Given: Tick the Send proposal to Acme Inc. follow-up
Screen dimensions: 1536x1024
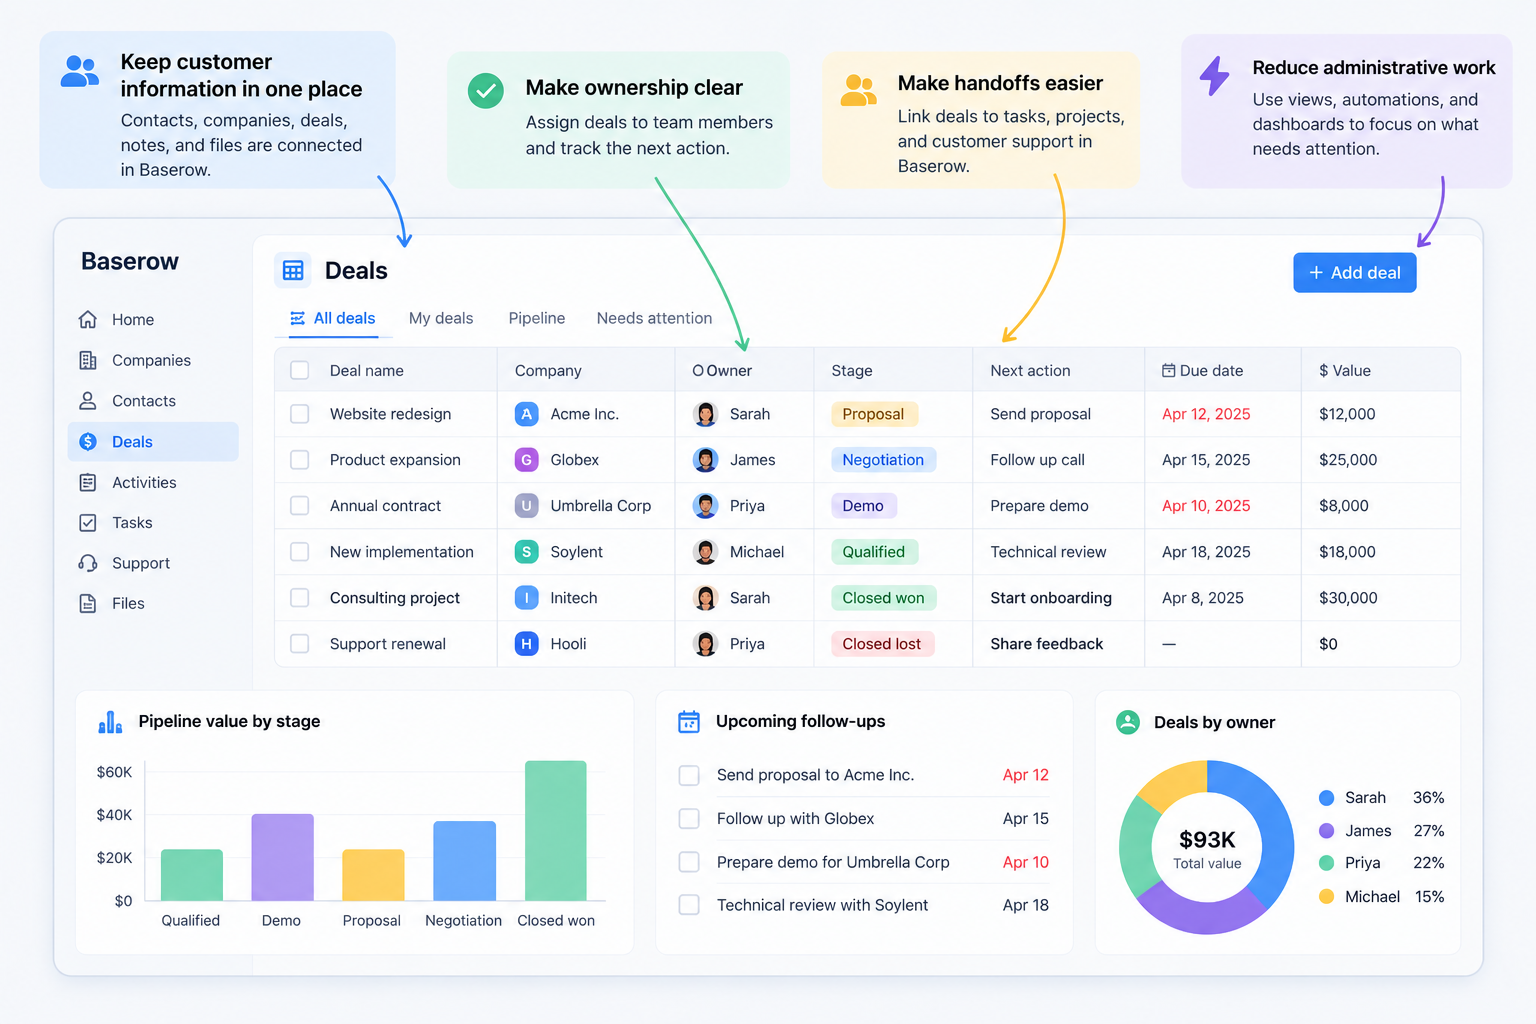Looking at the screenshot, I should tap(689, 775).
